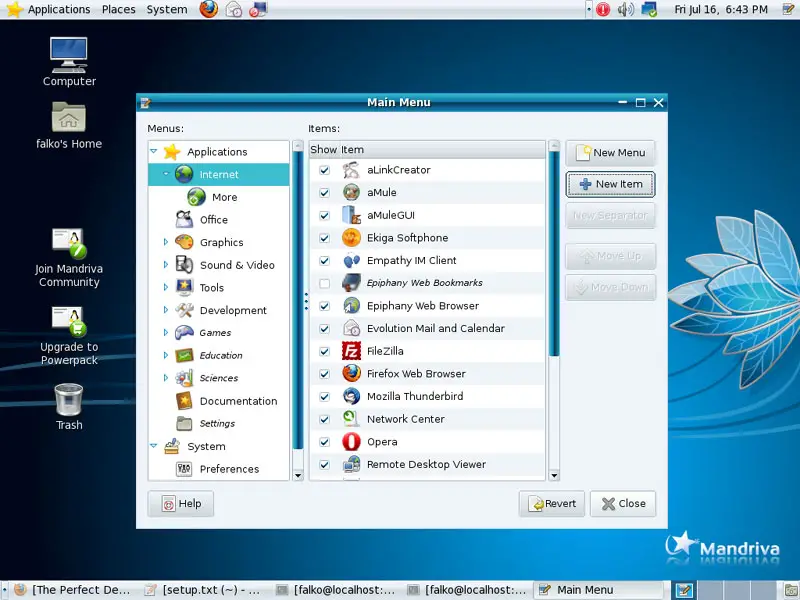Screen dimensions: 800x600
Task: Click the network status icon beside the volume
Action: point(649,9)
